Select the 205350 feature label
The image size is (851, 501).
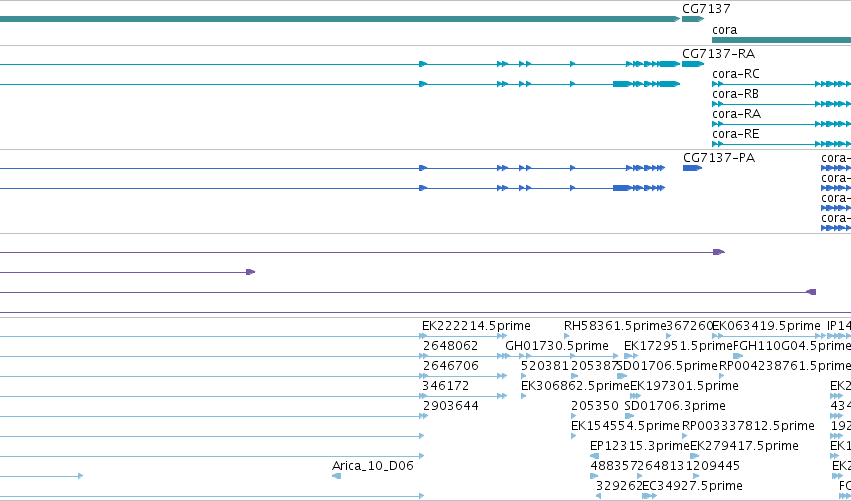point(594,407)
